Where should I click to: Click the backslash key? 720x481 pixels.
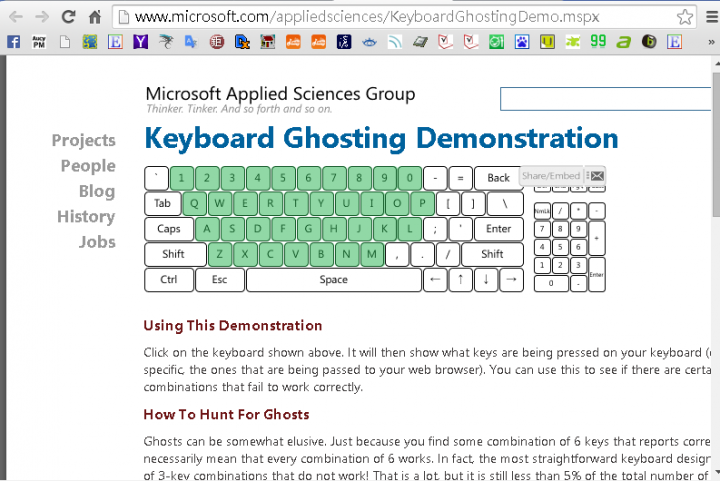click(x=505, y=203)
